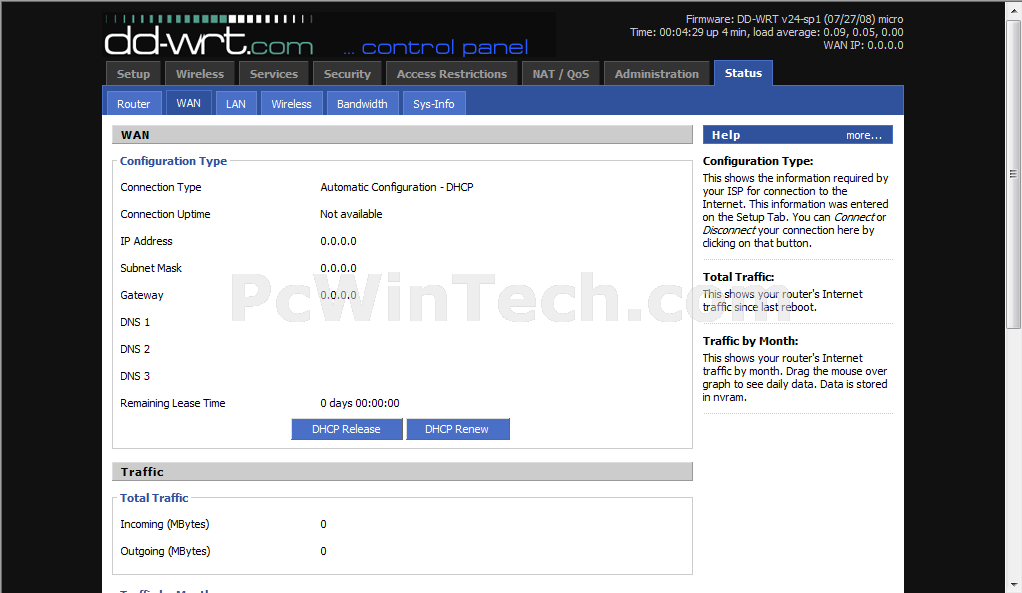
Task: Click the 'Not available' uptime value
Action: click(x=351, y=214)
